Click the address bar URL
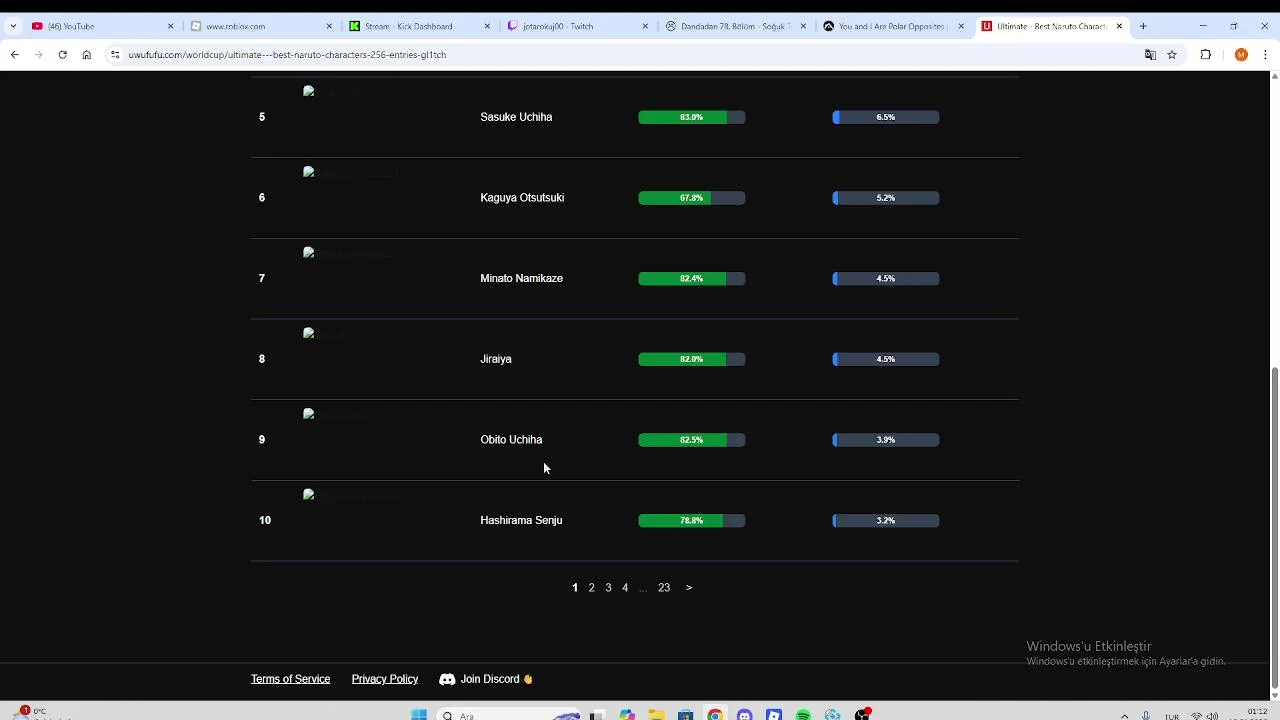Image resolution: width=1280 pixels, height=720 pixels. [287, 55]
